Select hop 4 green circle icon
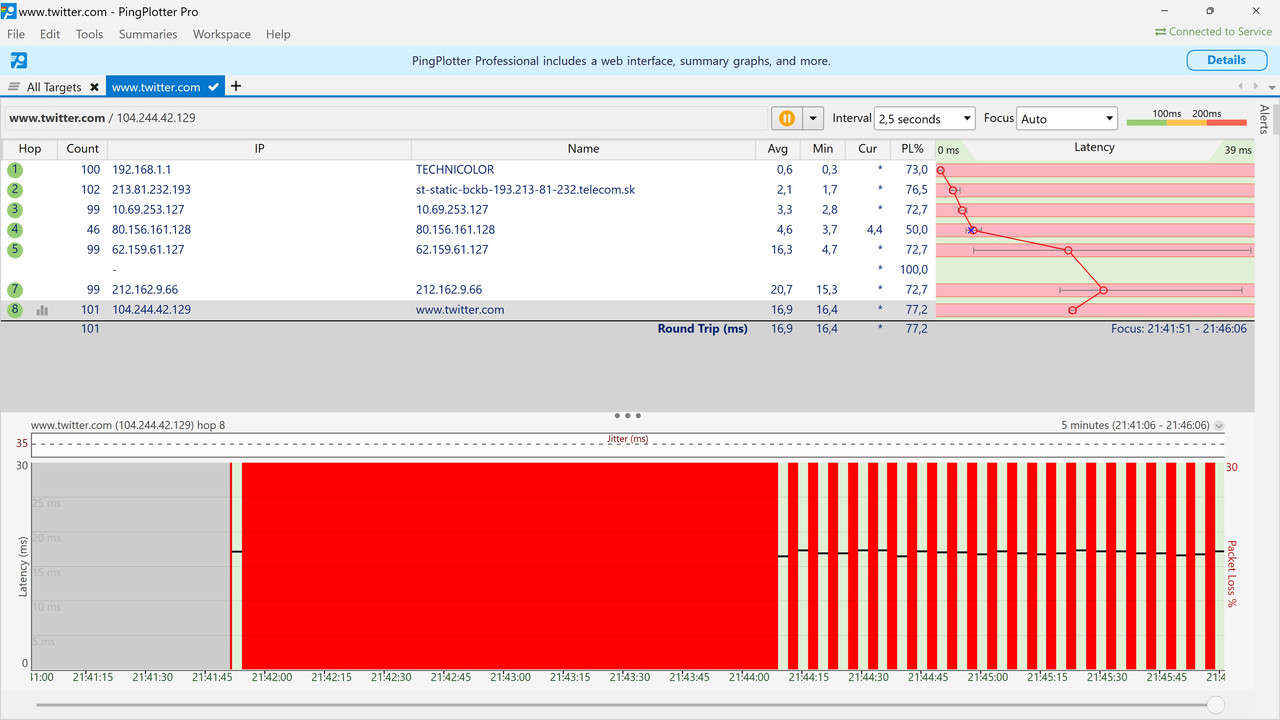Viewport: 1280px width, 720px height. click(15, 230)
